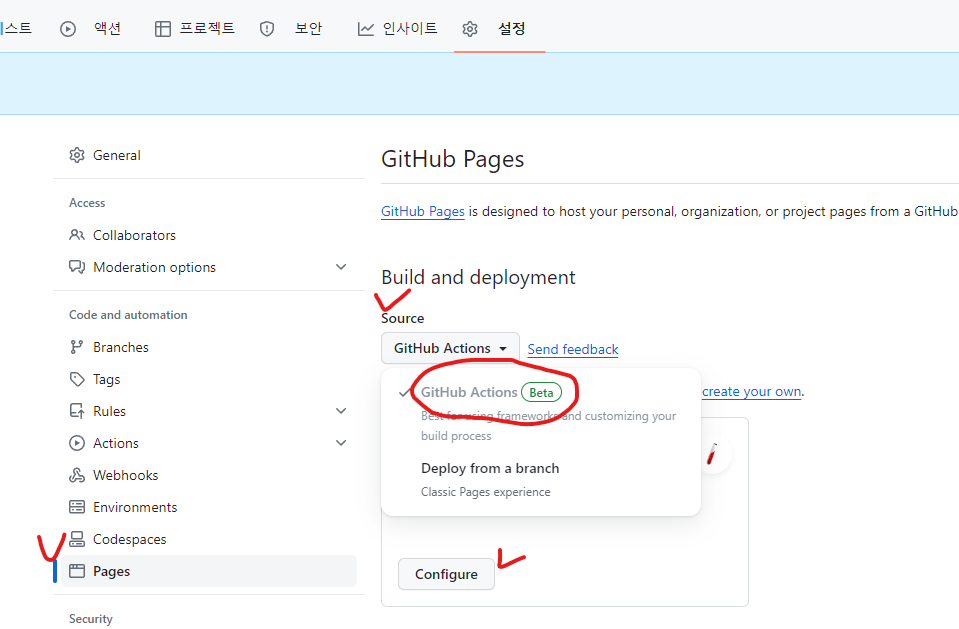The height and width of the screenshot is (629, 959).
Task: Click the Classic Pages experience description
Action: [x=486, y=492]
